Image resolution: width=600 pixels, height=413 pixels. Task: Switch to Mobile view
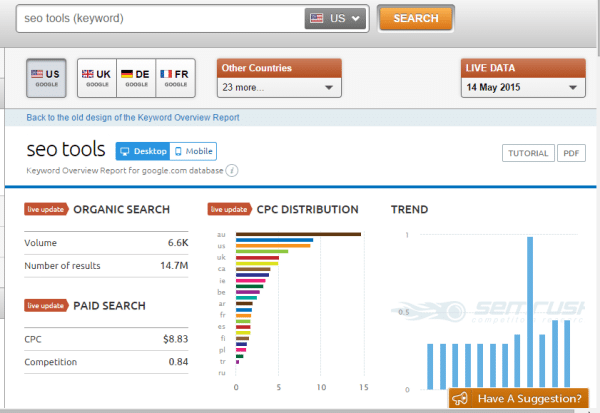coord(193,151)
